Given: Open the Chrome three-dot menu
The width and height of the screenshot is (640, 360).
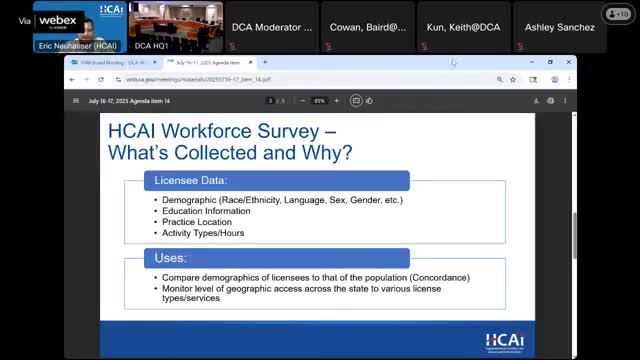Looking at the screenshot, I should coord(569,80).
